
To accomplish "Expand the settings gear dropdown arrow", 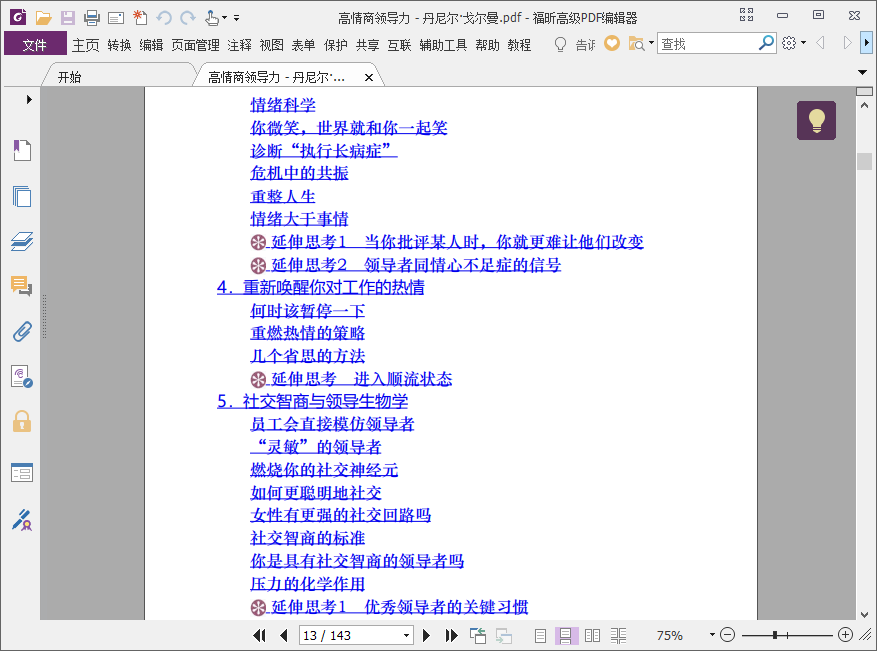I will [804, 43].
